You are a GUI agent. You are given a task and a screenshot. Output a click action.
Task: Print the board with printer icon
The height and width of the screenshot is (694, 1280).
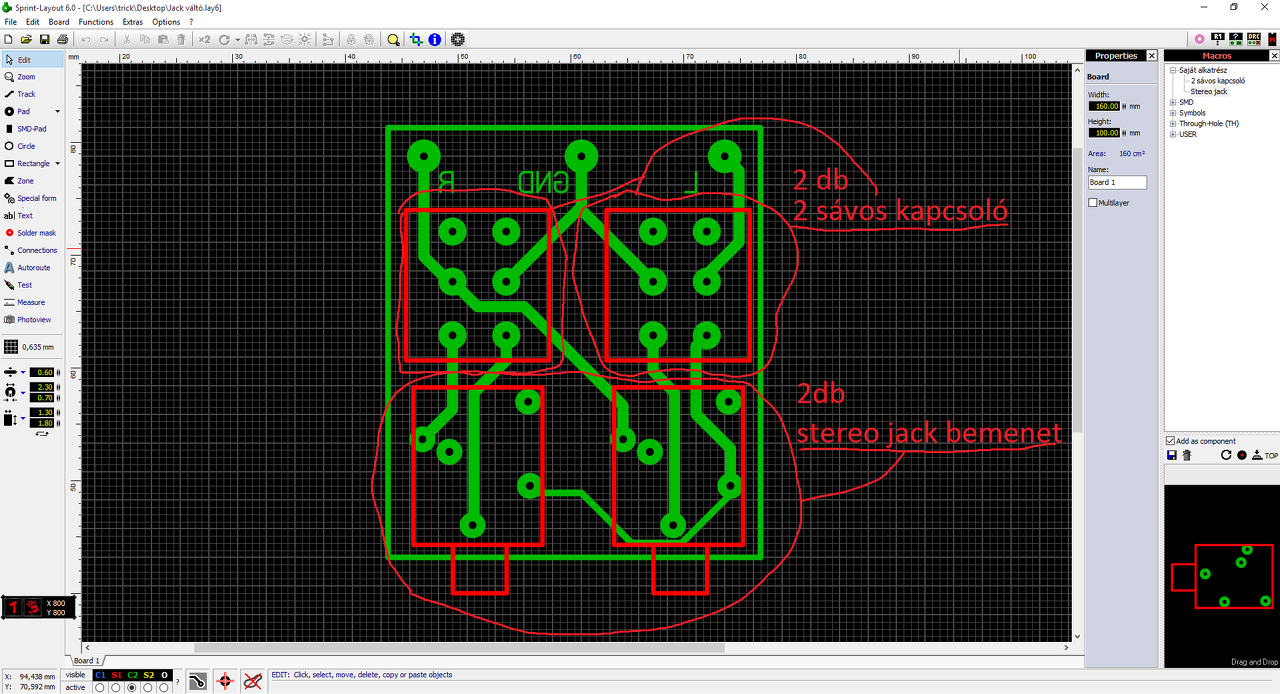[63, 39]
